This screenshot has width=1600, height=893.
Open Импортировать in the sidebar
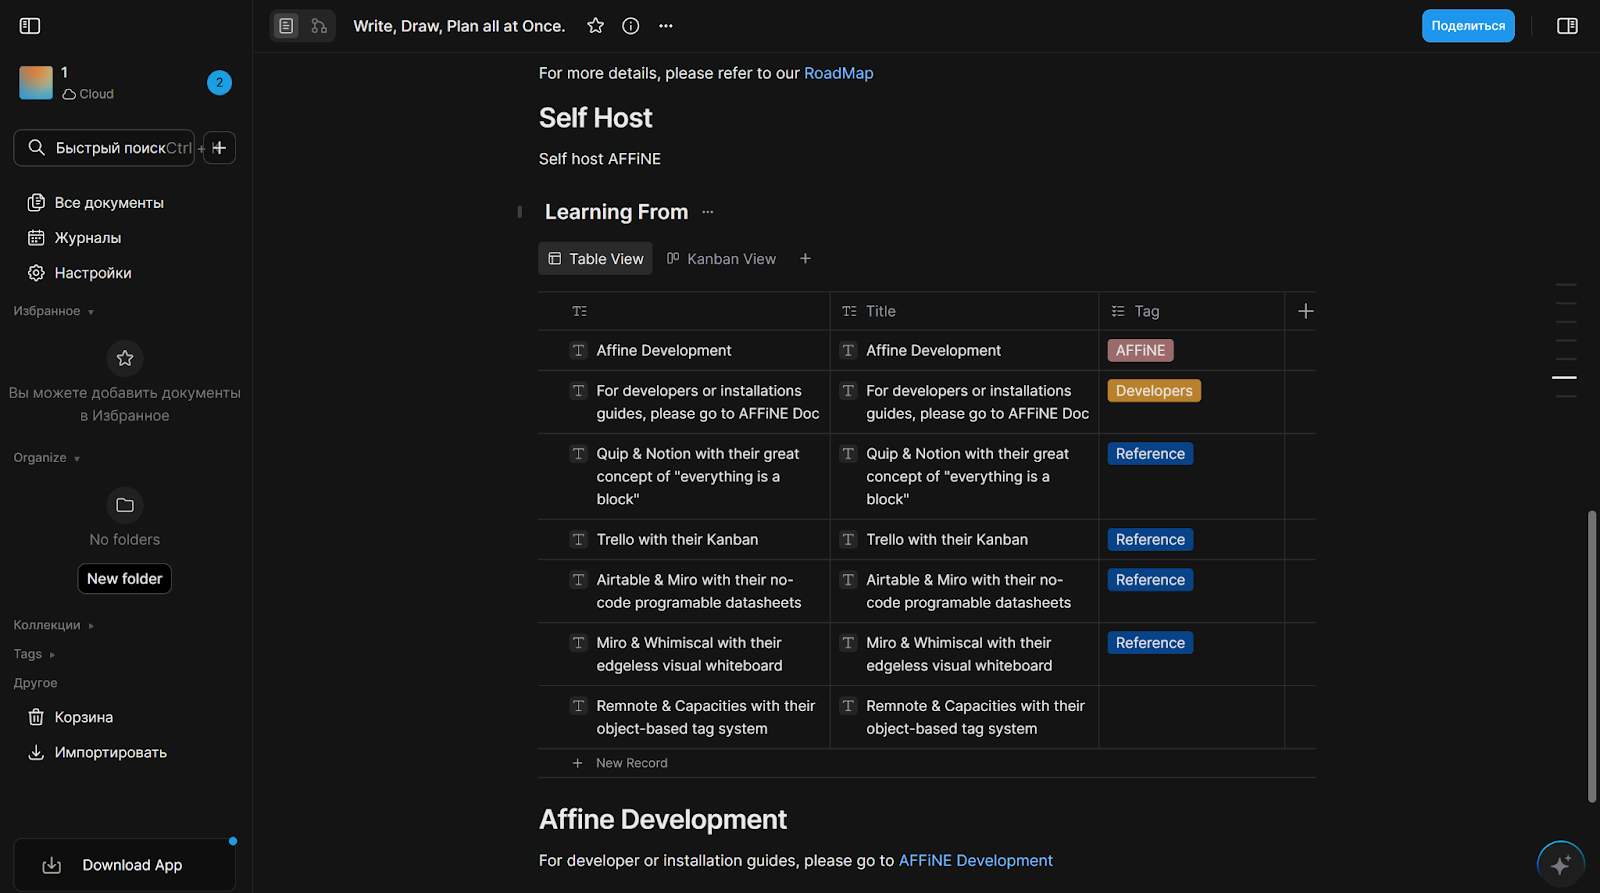tap(126, 752)
